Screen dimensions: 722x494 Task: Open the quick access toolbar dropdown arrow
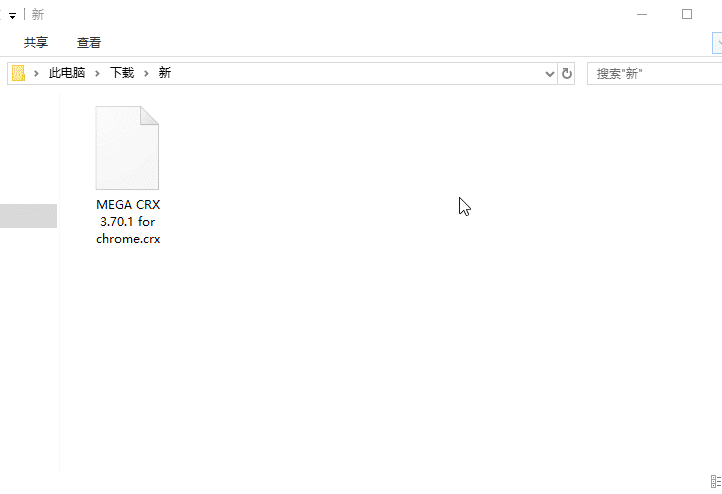[x=12, y=16]
